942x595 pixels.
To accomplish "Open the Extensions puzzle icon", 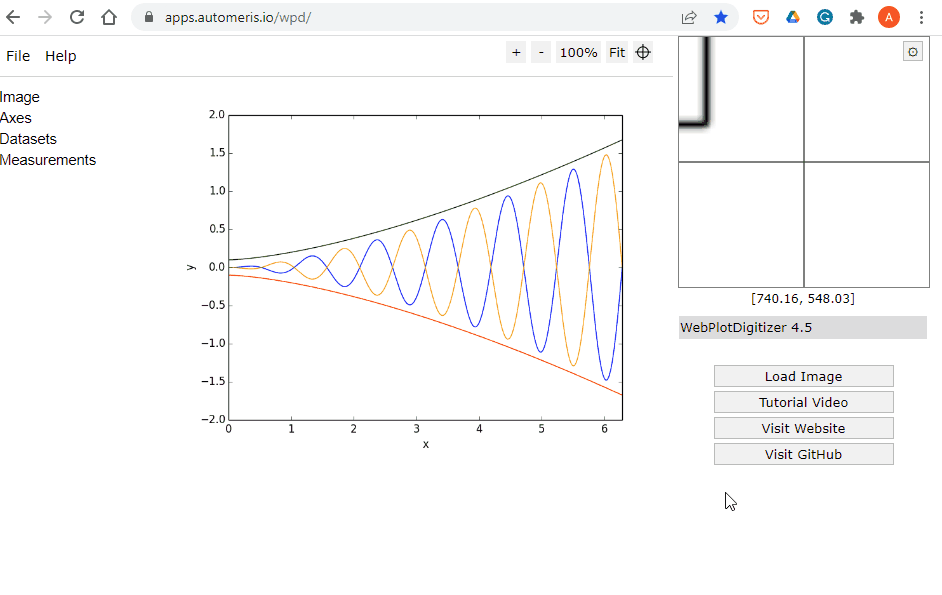I will 856,17.
